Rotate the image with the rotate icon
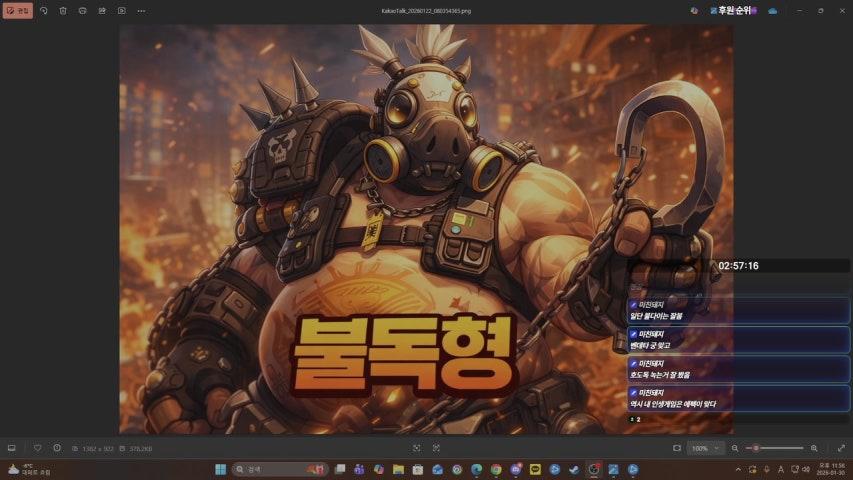853x480 pixels. (44, 10)
